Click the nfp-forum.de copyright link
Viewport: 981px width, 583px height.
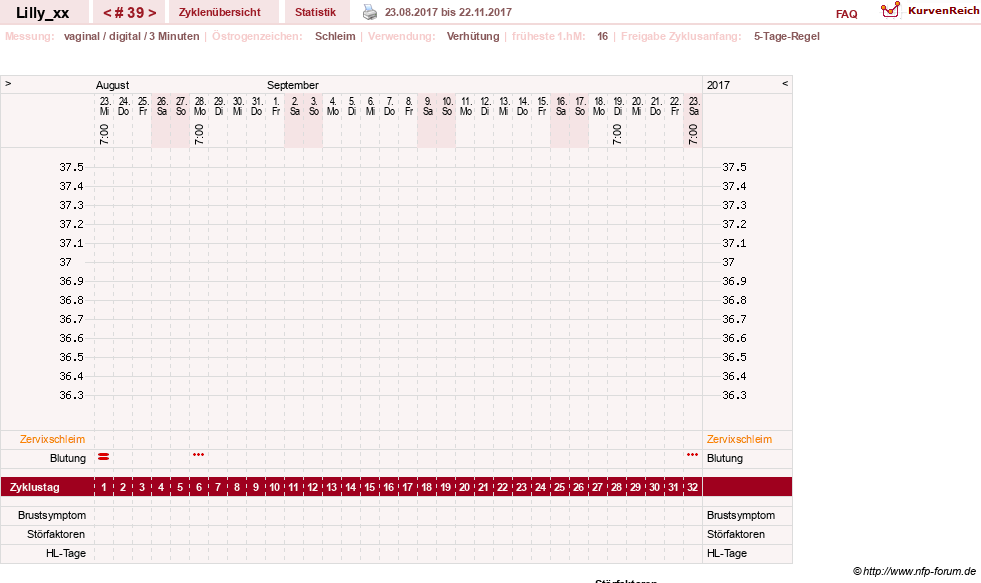[x=914, y=571]
